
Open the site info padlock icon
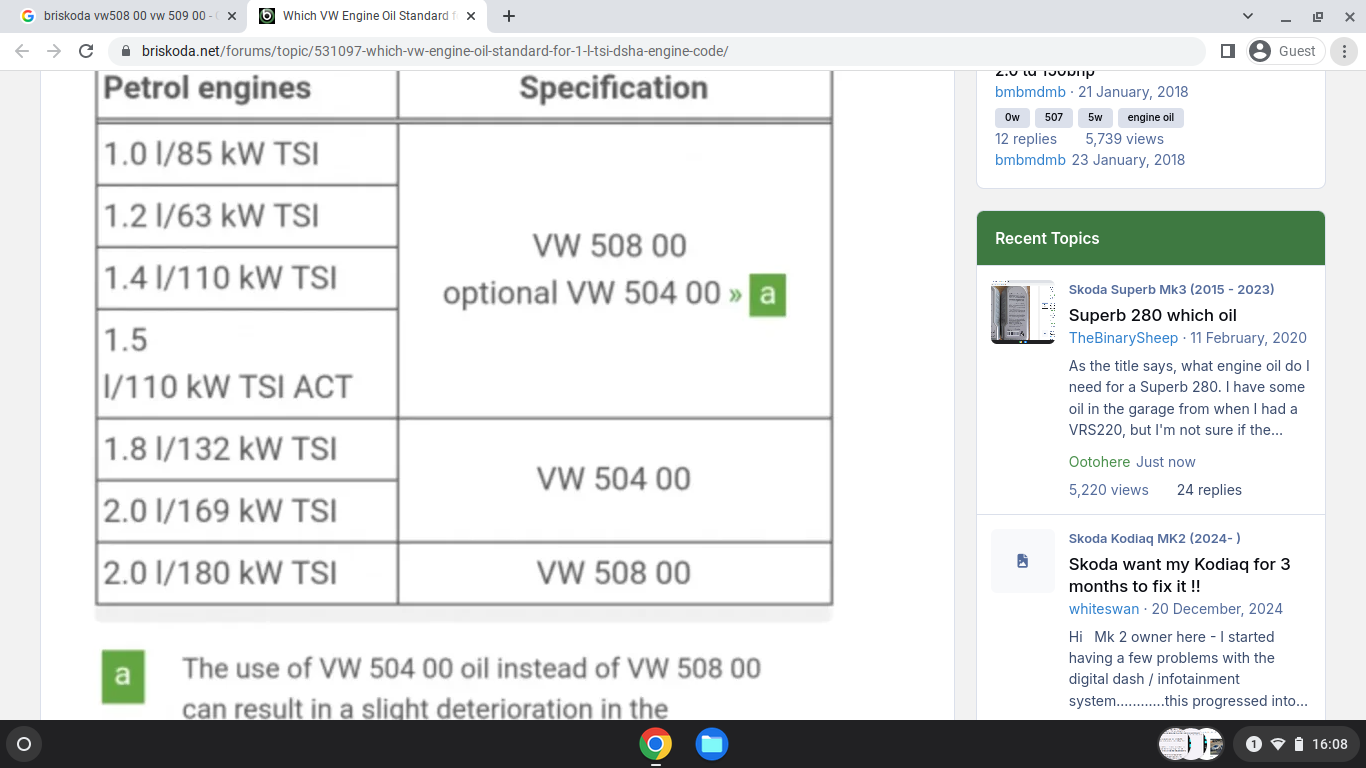126,51
